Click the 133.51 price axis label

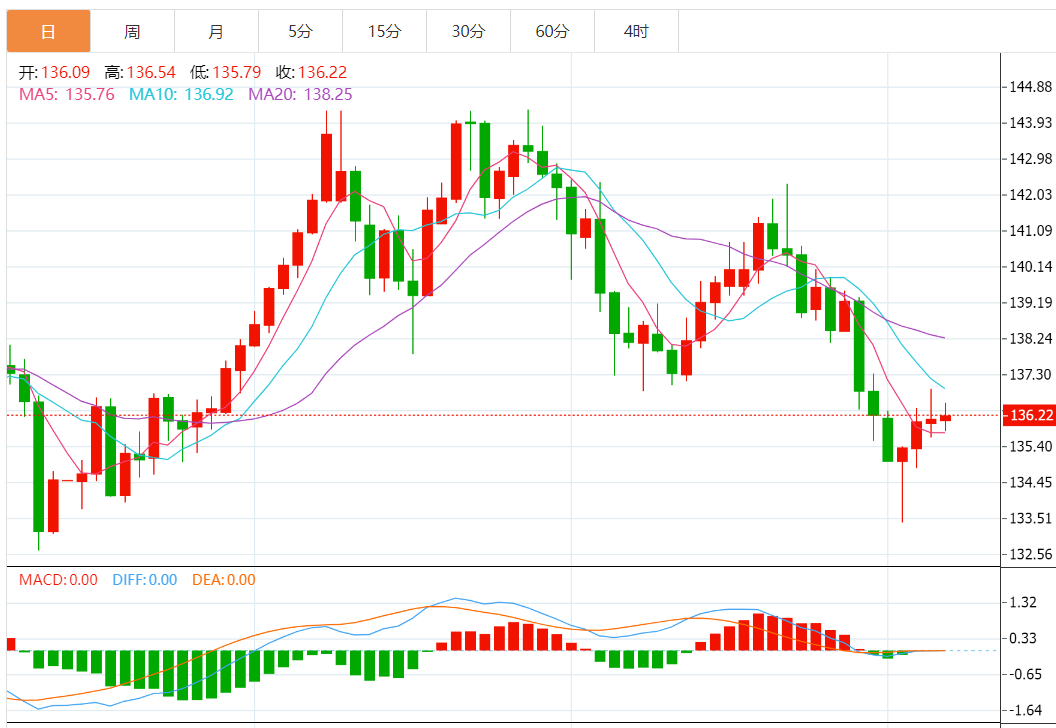(x=1030, y=518)
